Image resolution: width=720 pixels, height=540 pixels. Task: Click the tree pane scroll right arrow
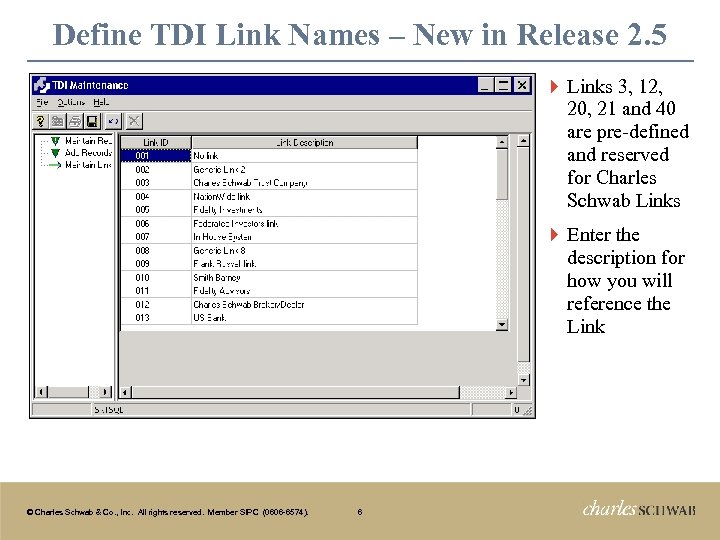(105, 392)
